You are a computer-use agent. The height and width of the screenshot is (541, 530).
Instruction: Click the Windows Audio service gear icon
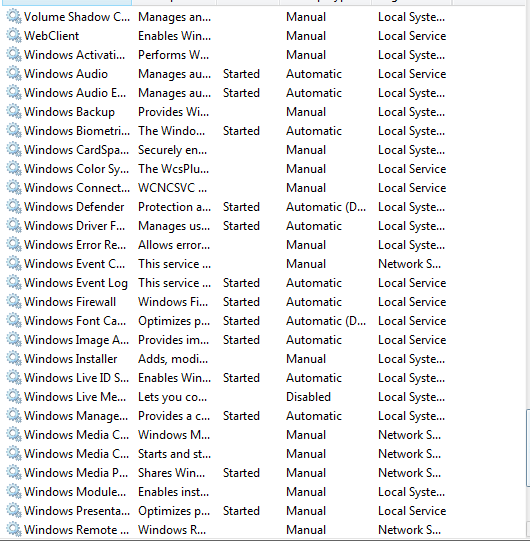coord(14,73)
